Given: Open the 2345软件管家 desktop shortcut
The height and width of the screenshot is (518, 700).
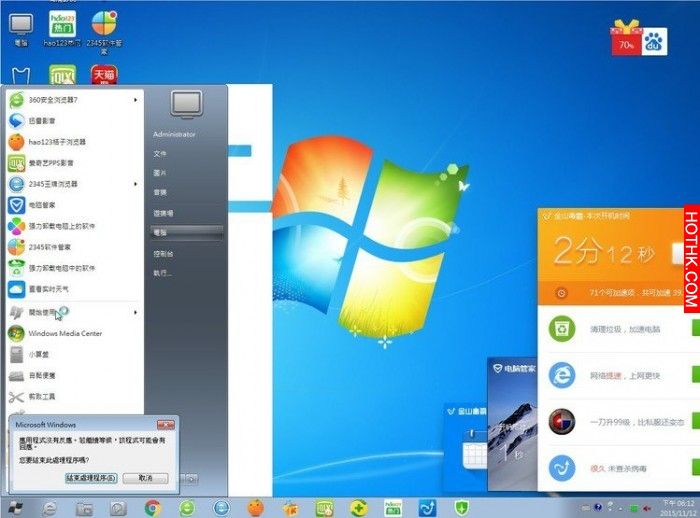Looking at the screenshot, I should [x=104, y=32].
